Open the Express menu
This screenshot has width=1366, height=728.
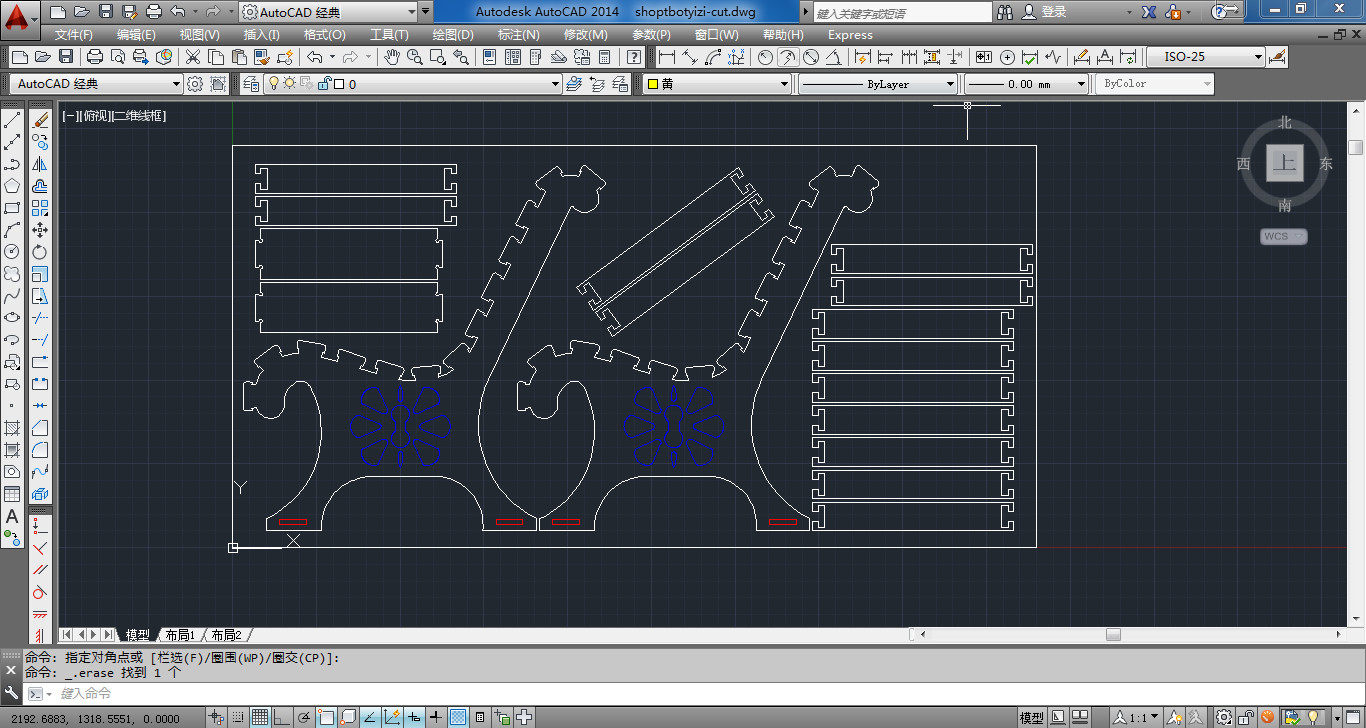pos(850,35)
